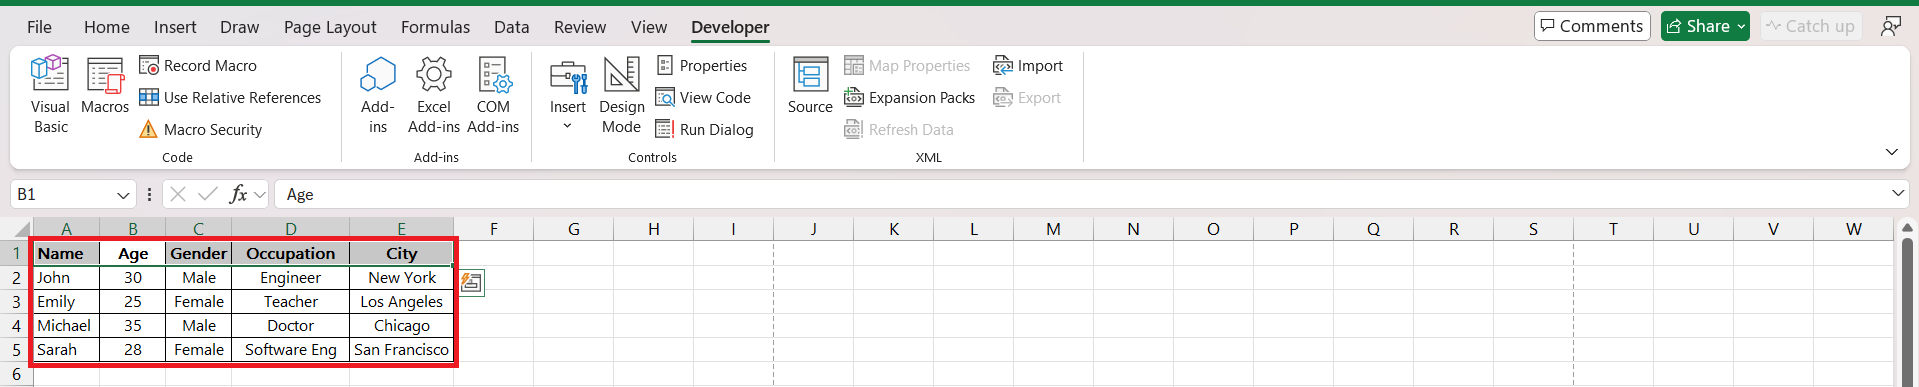Expand the formula bar
1919x387 pixels.
(x=1898, y=194)
